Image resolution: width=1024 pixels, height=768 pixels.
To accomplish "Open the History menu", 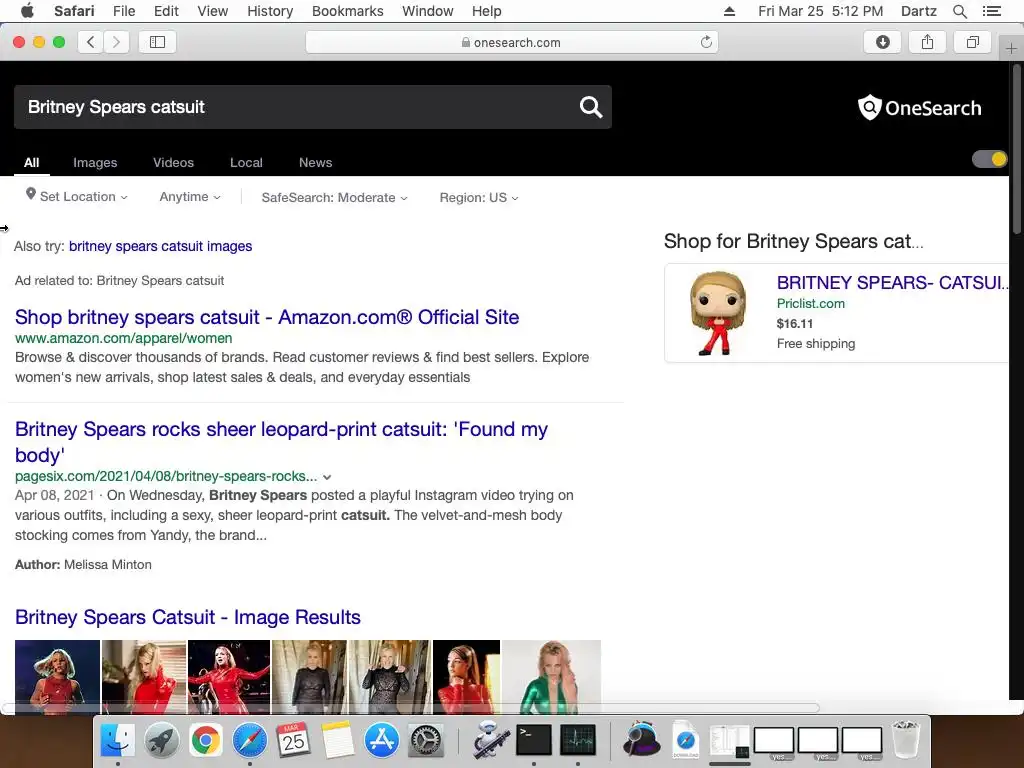I will point(270,11).
